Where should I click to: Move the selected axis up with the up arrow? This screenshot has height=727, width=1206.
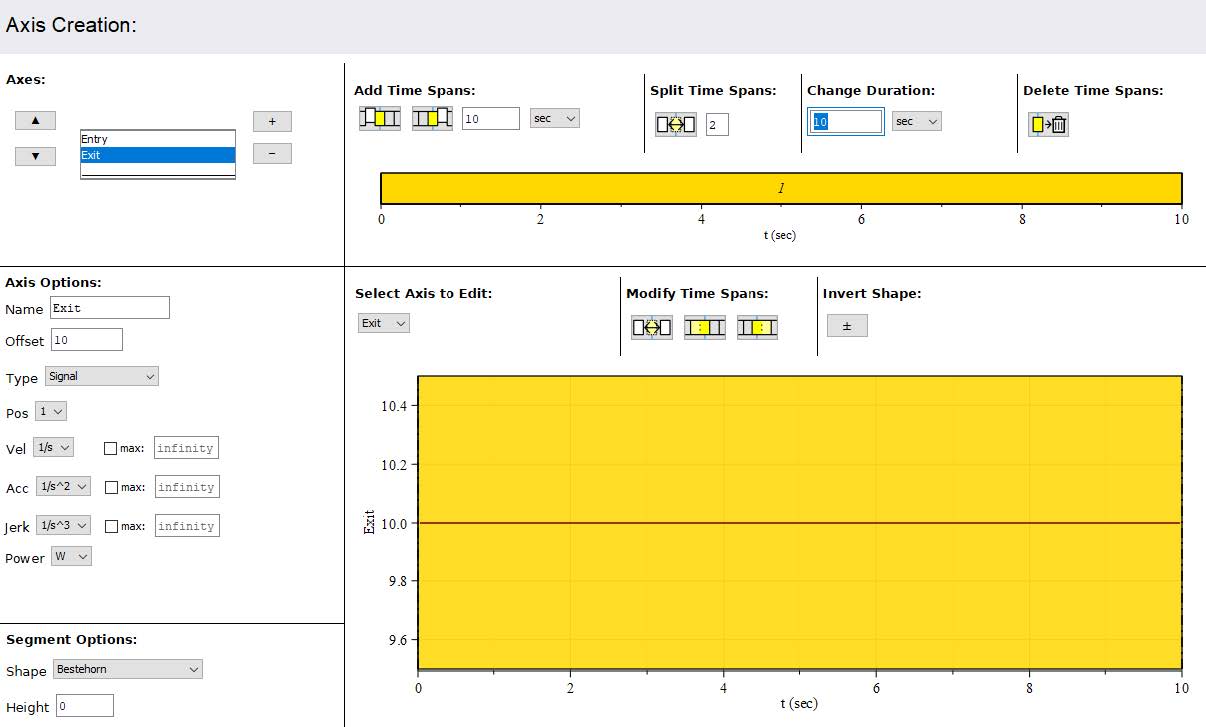pyautogui.click(x=36, y=121)
